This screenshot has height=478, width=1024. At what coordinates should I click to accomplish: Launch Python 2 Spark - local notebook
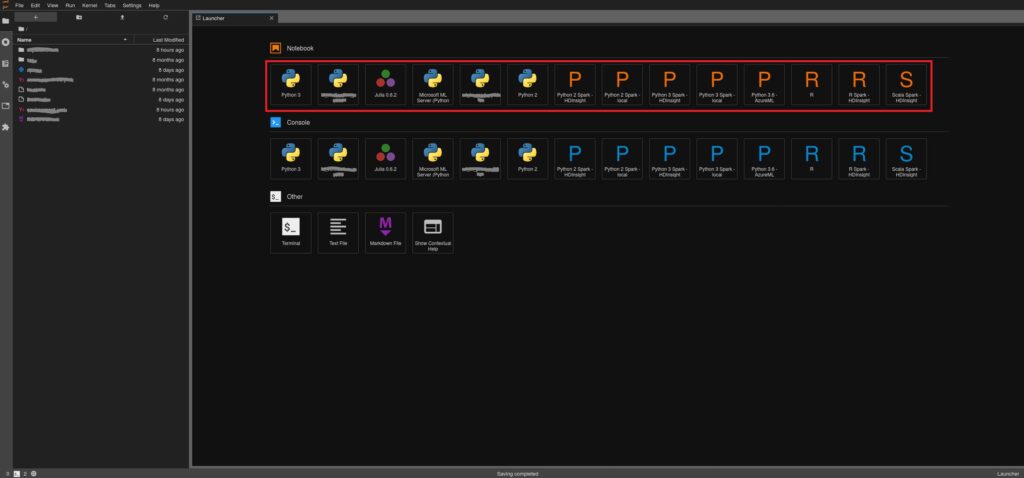622,85
